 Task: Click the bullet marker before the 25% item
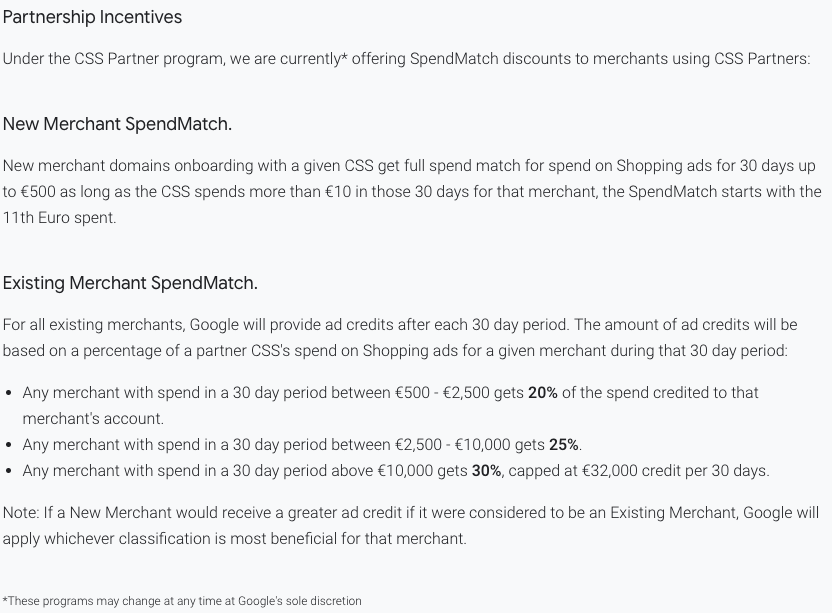click(9, 445)
